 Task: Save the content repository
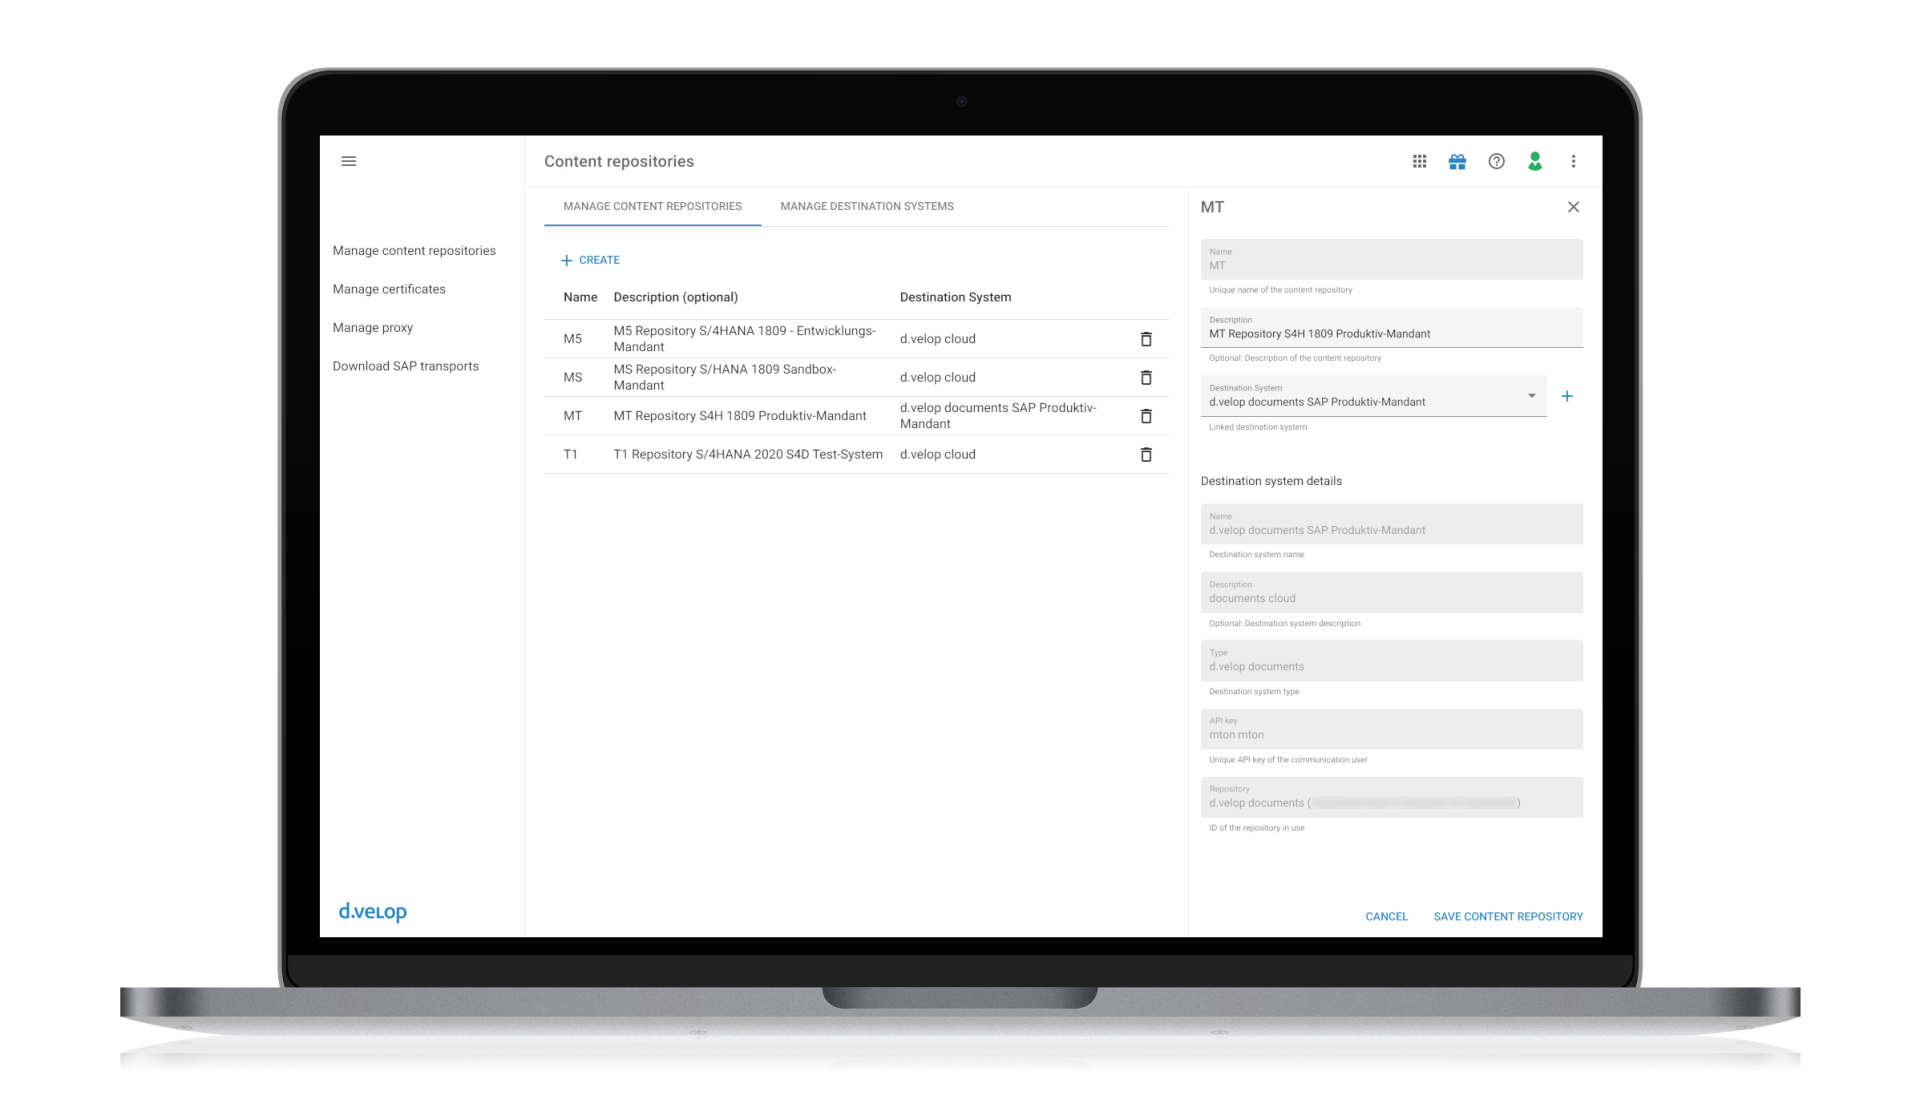[1507, 916]
